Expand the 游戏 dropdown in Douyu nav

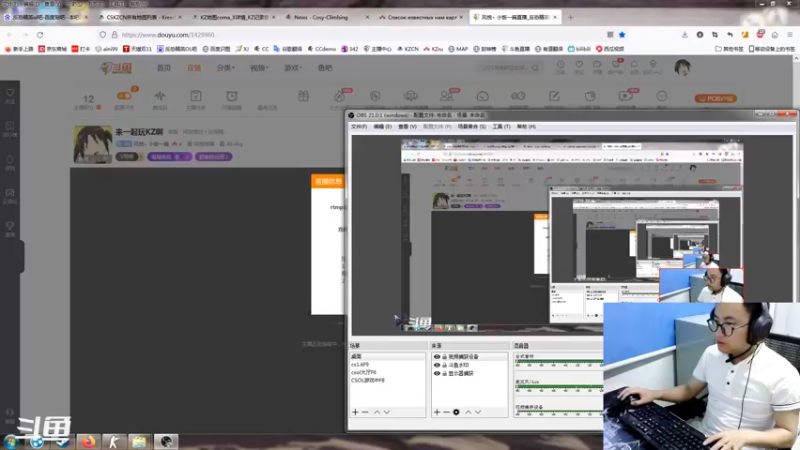[293, 68]
